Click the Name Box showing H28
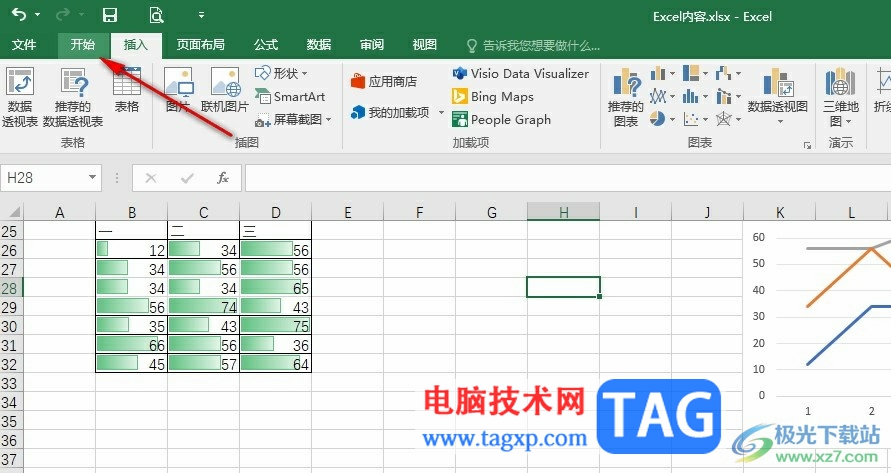This screenshot has height=473, width=891. (44, 178)
